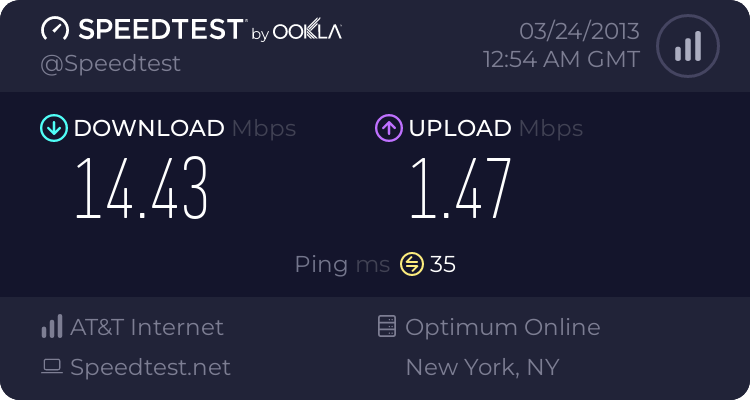Click the yellow ping icon
Screen dimensions: 750x400
(x=412, y=264)
